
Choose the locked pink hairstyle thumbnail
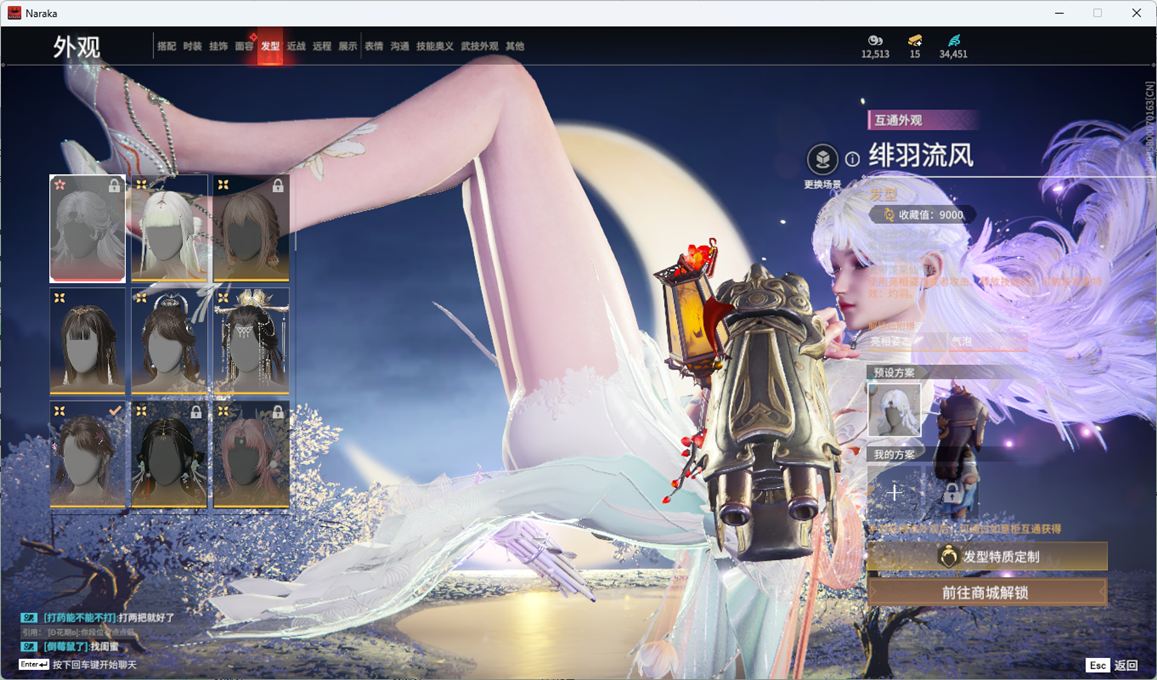[x=251, y=455]
